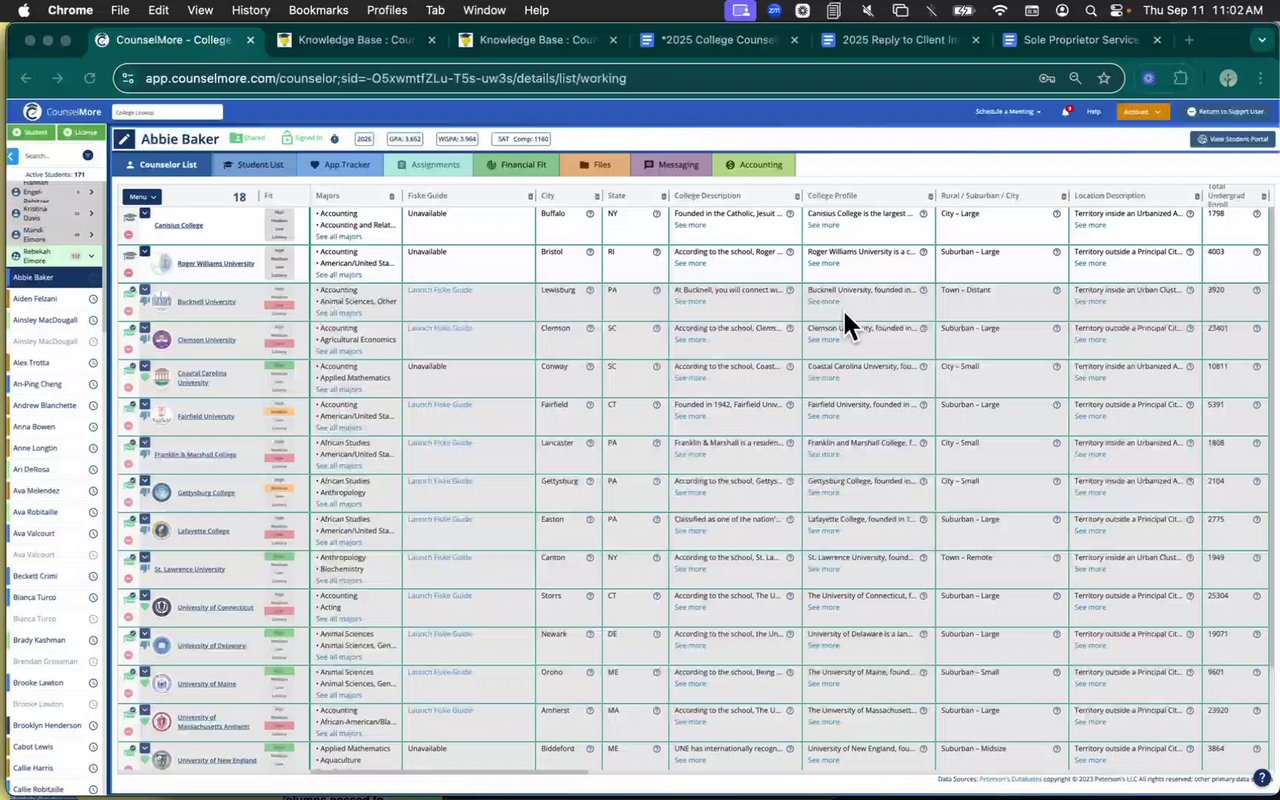Open the Account dropdown
This screenshot has width=1280, height=800.
[1143, 112]
